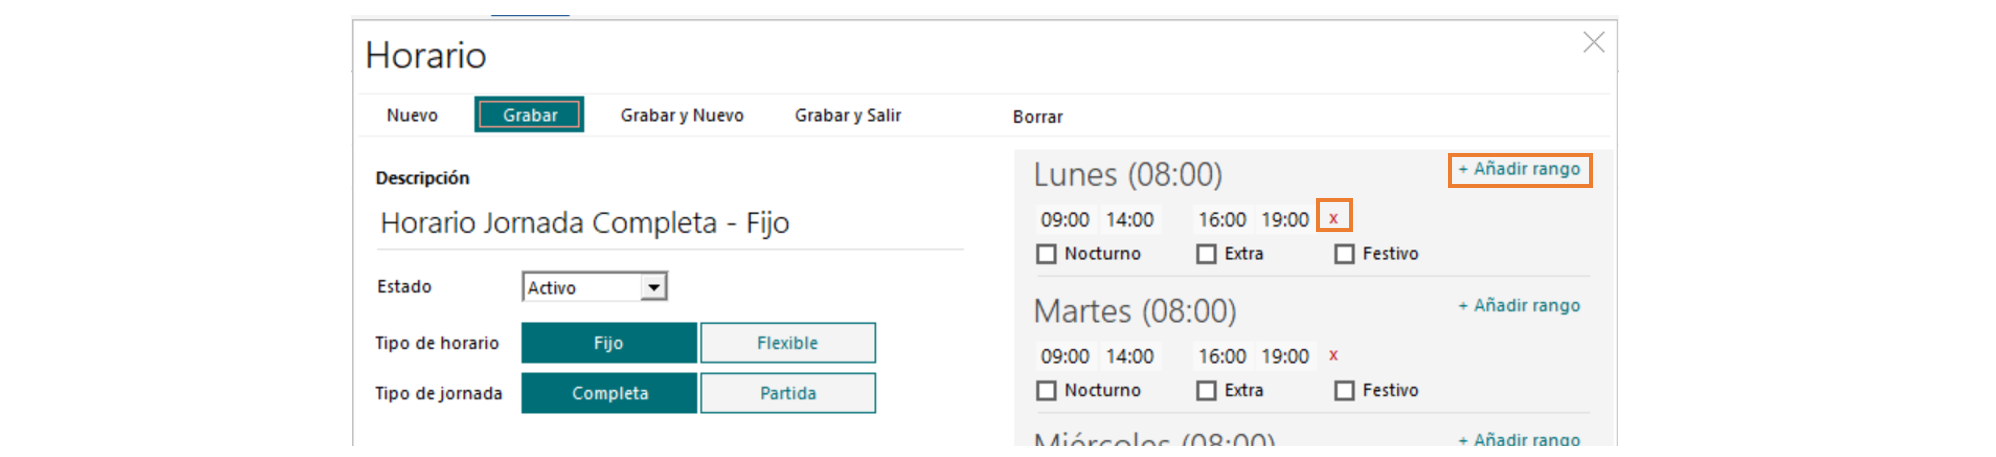Enable Nocturno checkbox under Lunes
Viewport: 1996px width, 457px height.
click(1046, 254)
